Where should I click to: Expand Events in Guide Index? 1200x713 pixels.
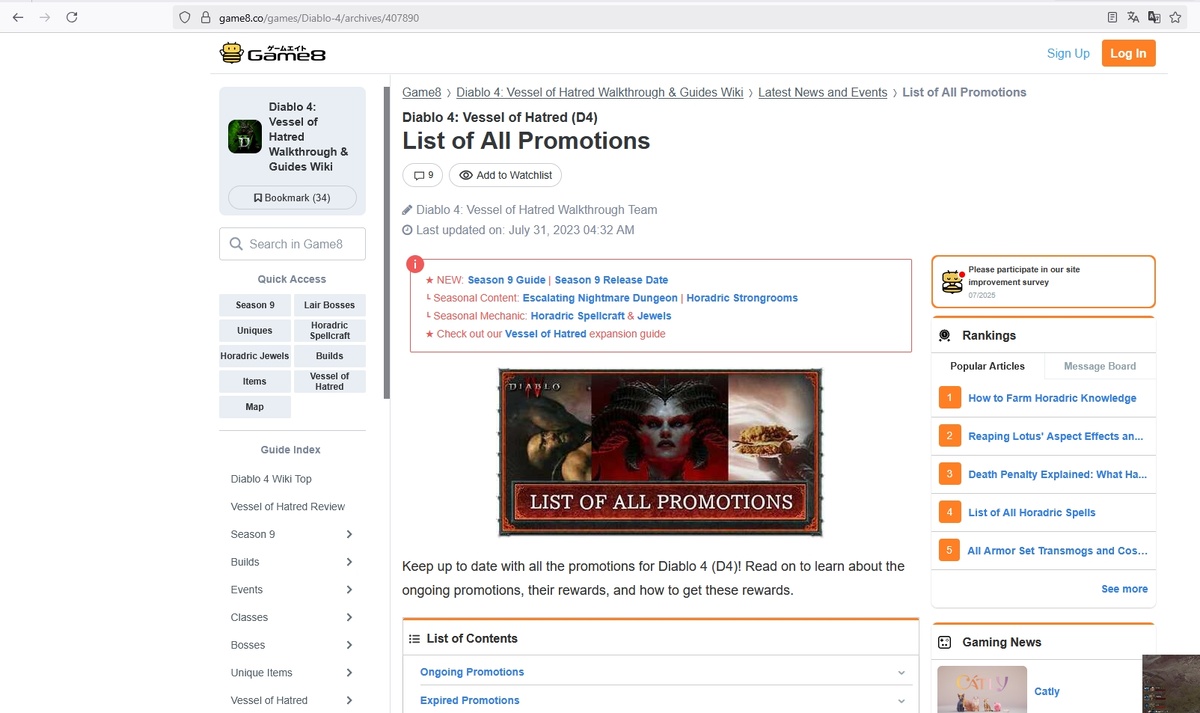coord(349,590)
